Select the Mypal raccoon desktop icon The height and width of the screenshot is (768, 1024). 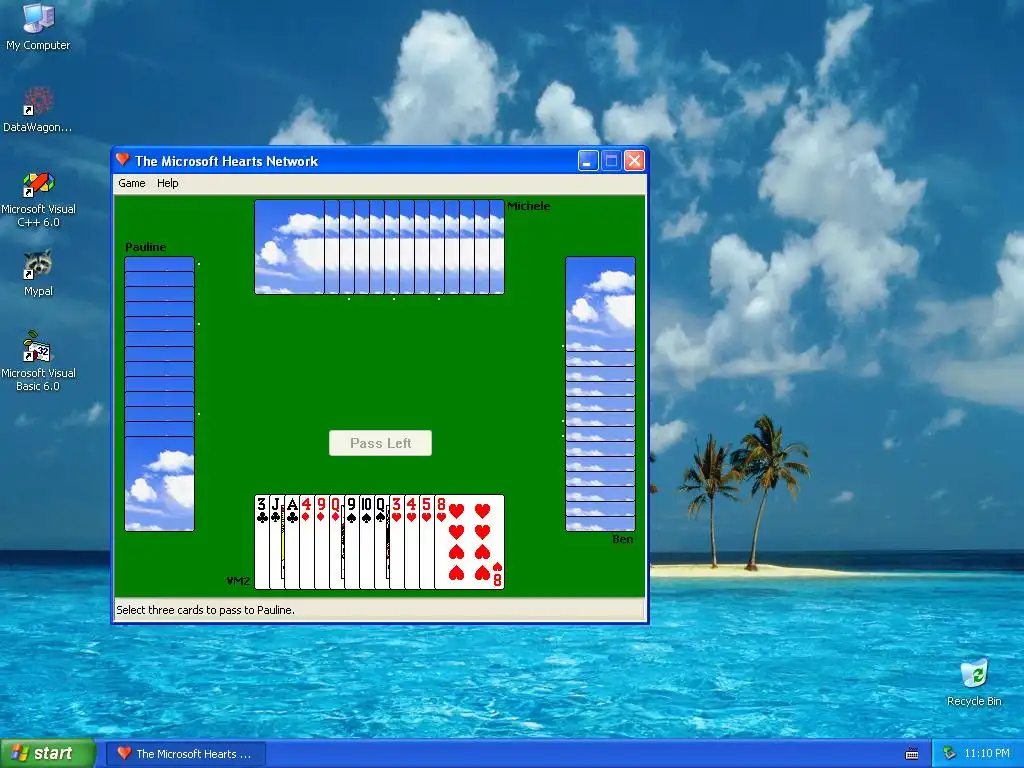click(38, 274)
